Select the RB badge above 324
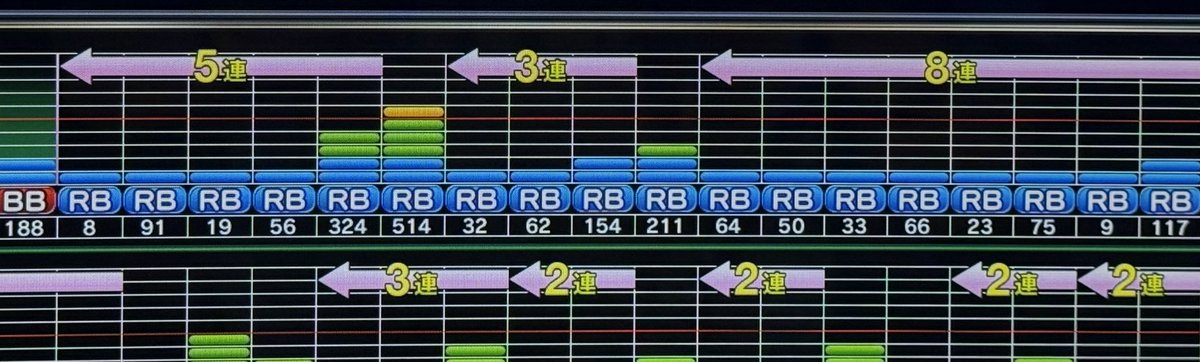The height and width of the screenshot is (362, 1200). click(348, 201)
